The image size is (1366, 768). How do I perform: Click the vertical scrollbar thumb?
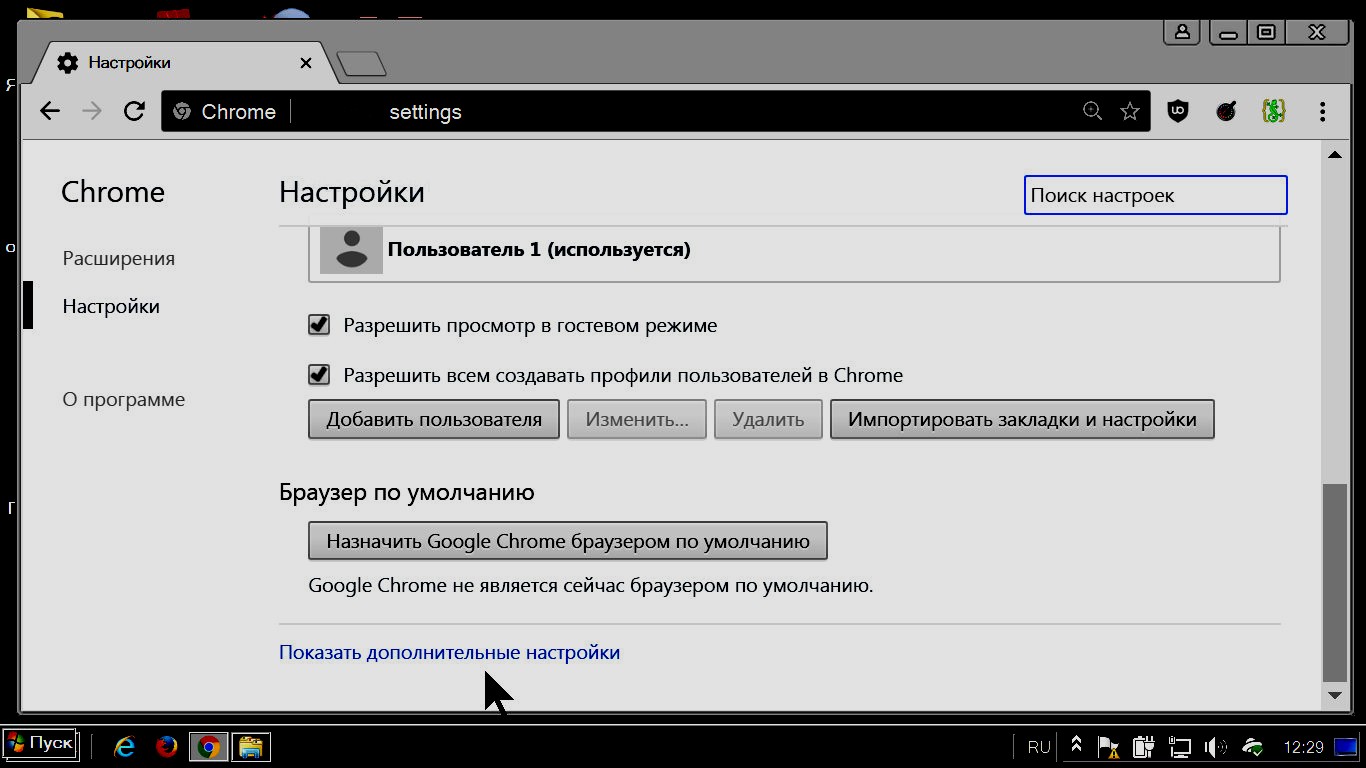tap(1334, 582)
